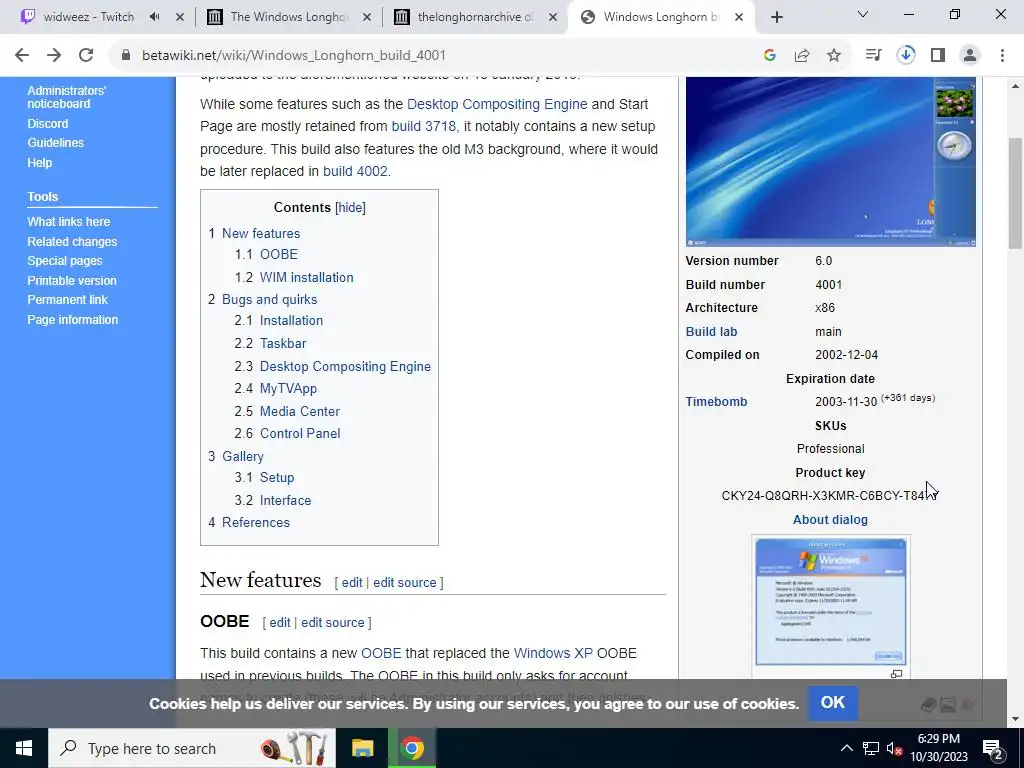Viewport: 1024px width, 768px height.
Task: Jump to 2.1 Installation in contents
Action: (x=279, y=321)
